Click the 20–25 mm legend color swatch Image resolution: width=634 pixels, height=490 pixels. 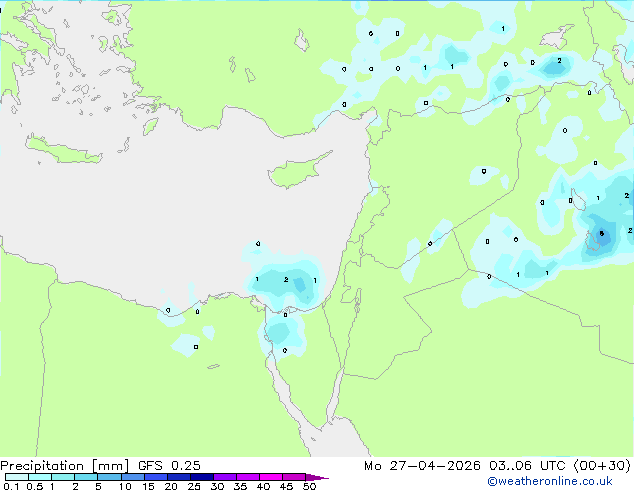pos(178,477)
